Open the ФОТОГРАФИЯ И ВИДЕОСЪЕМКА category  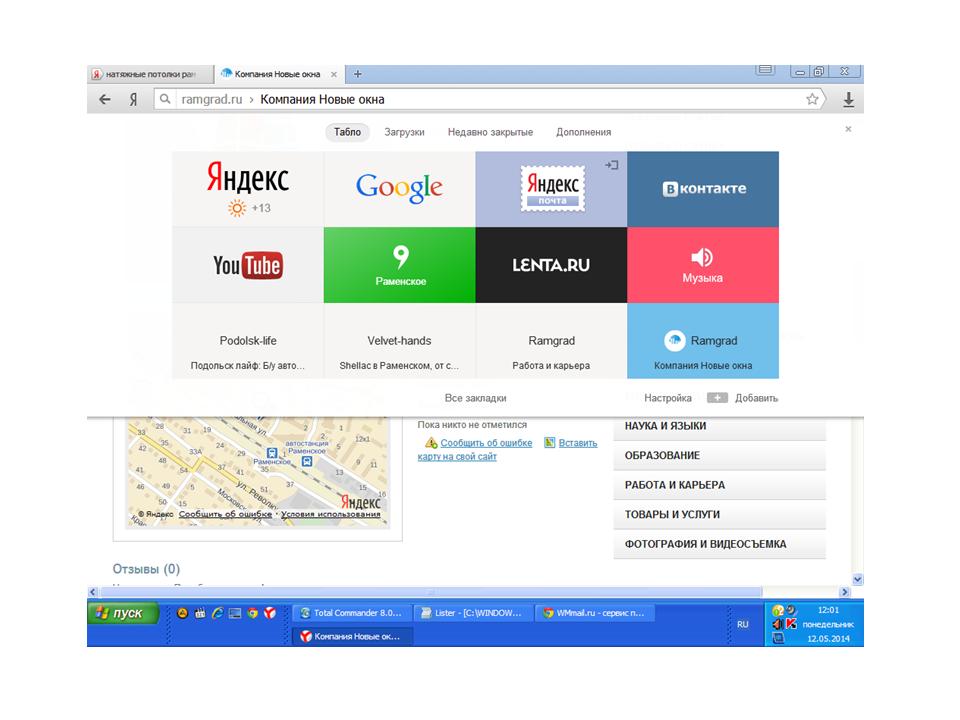point(719,544)
